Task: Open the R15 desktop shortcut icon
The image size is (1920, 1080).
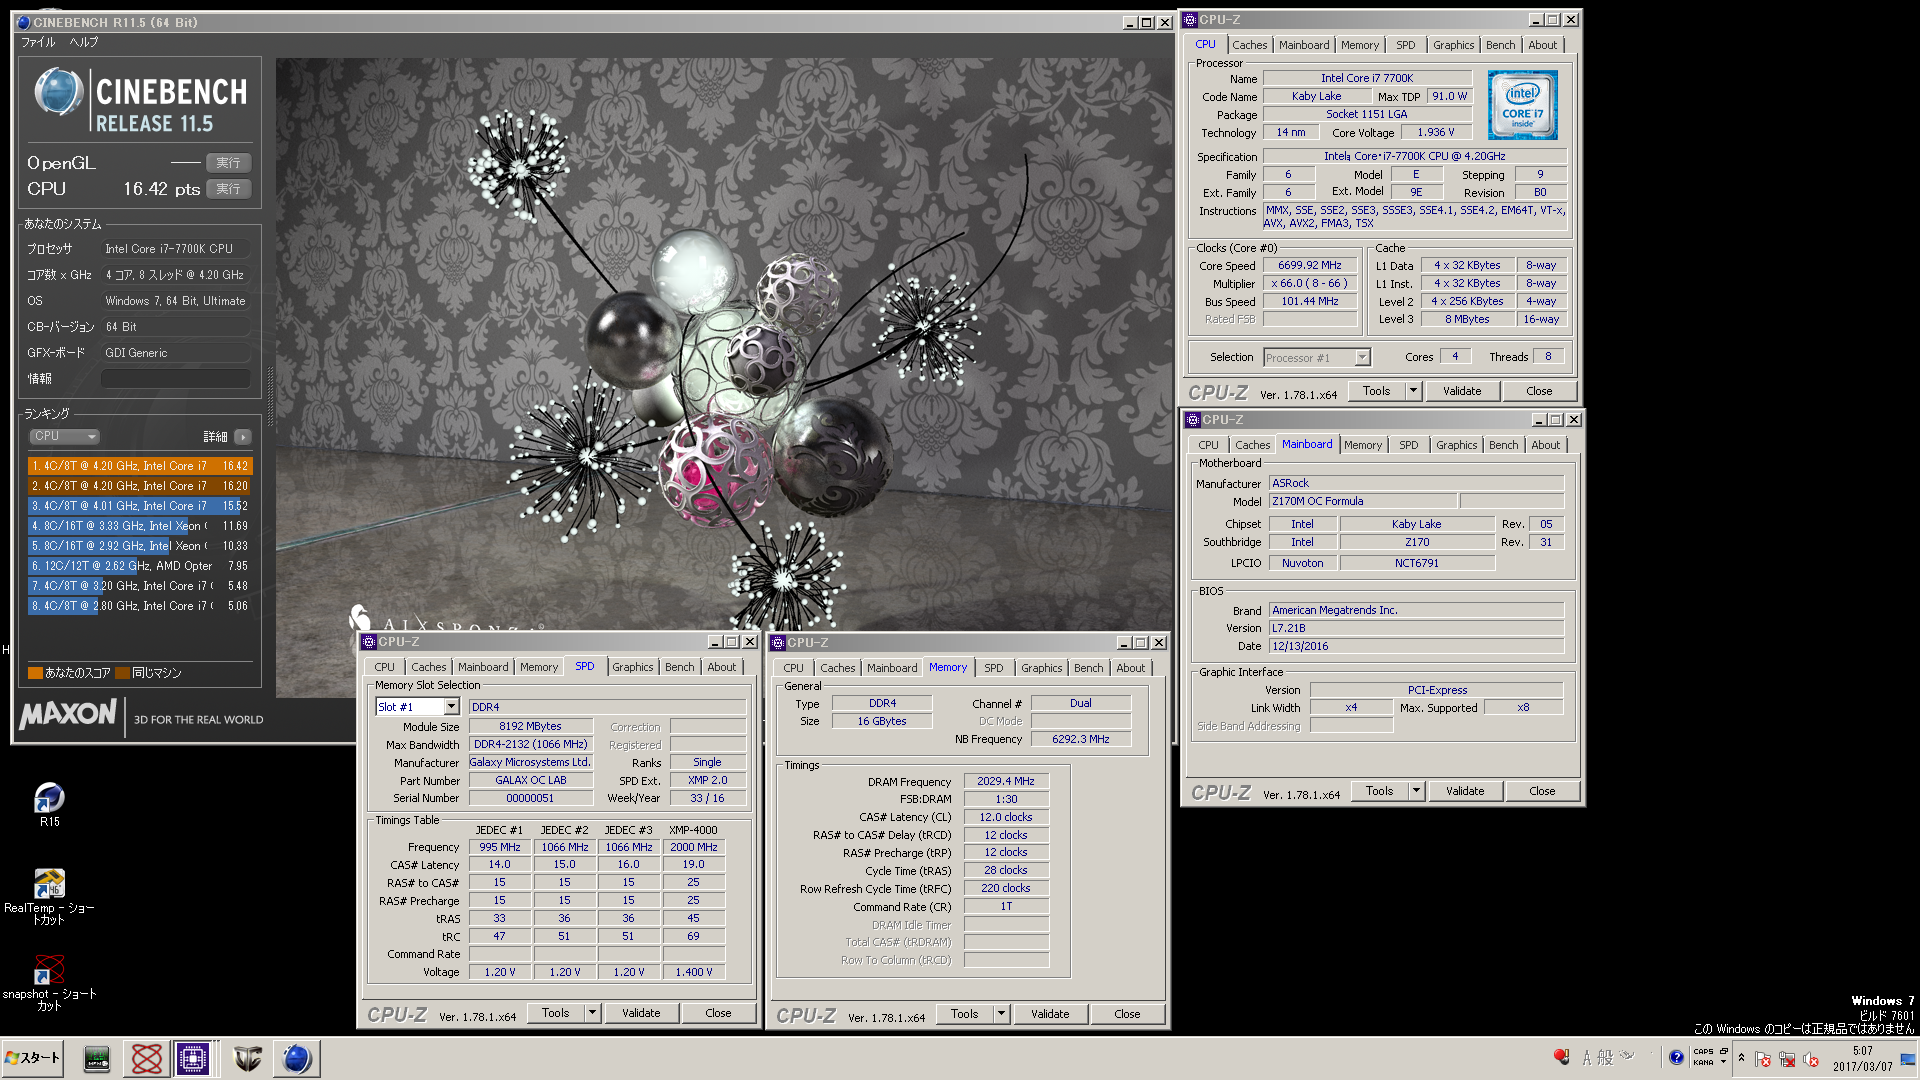Action: [49, 798]
